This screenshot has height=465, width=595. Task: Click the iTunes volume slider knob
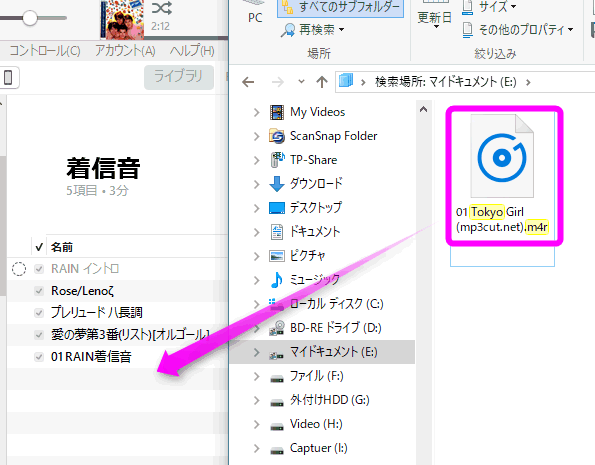[30, 17]
